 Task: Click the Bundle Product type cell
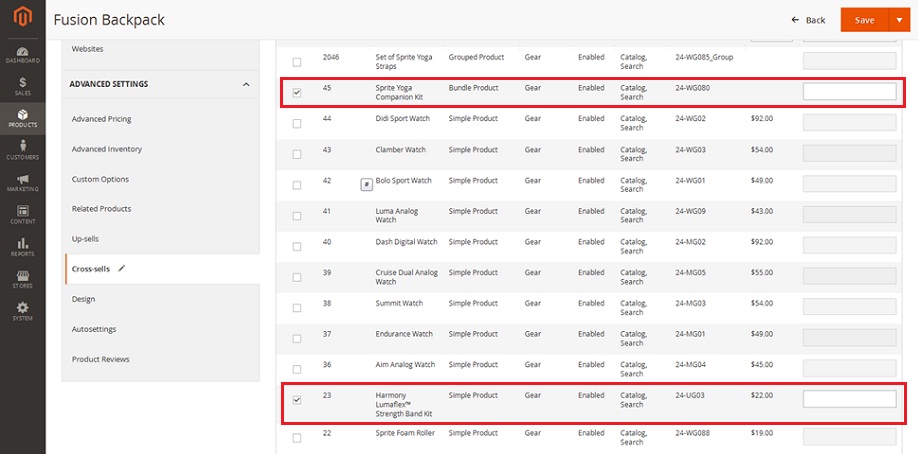coord(474,88)
